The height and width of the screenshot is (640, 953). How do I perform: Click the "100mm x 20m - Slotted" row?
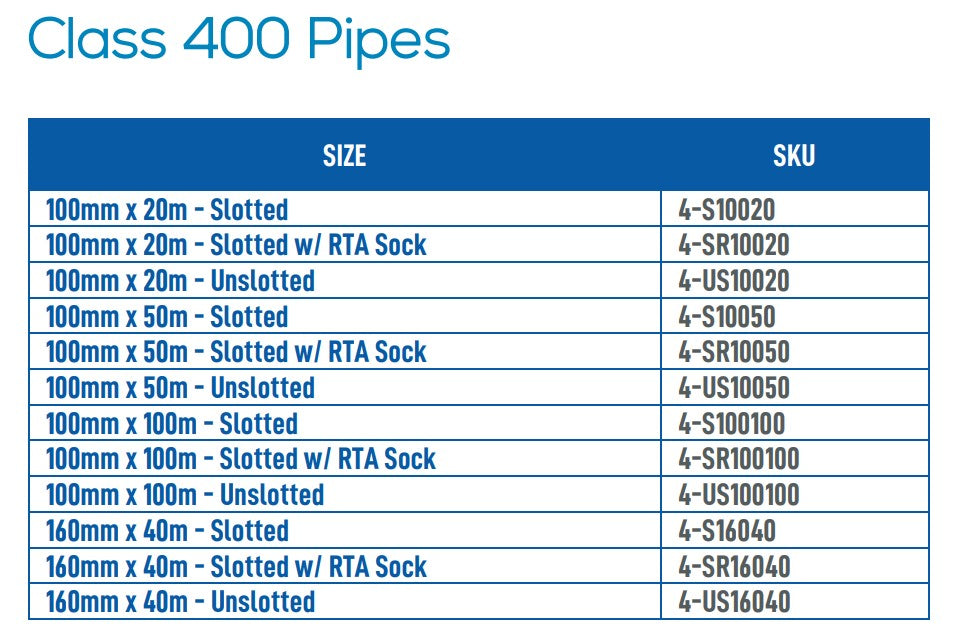tap(167, 210)
